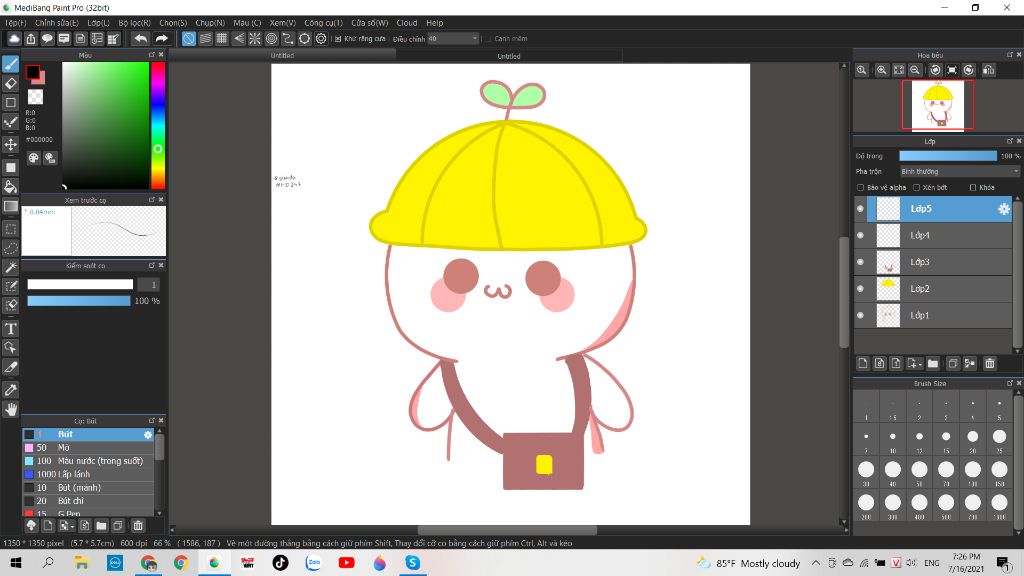Open Xem view menu
The height and width of the screenshot is (576, 1024).
[282, 23]
